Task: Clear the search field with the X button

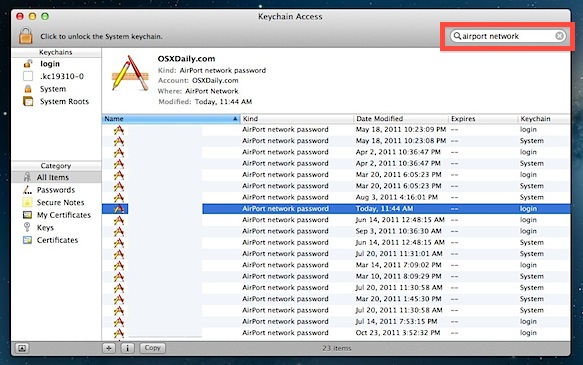Action: (559, 36)
